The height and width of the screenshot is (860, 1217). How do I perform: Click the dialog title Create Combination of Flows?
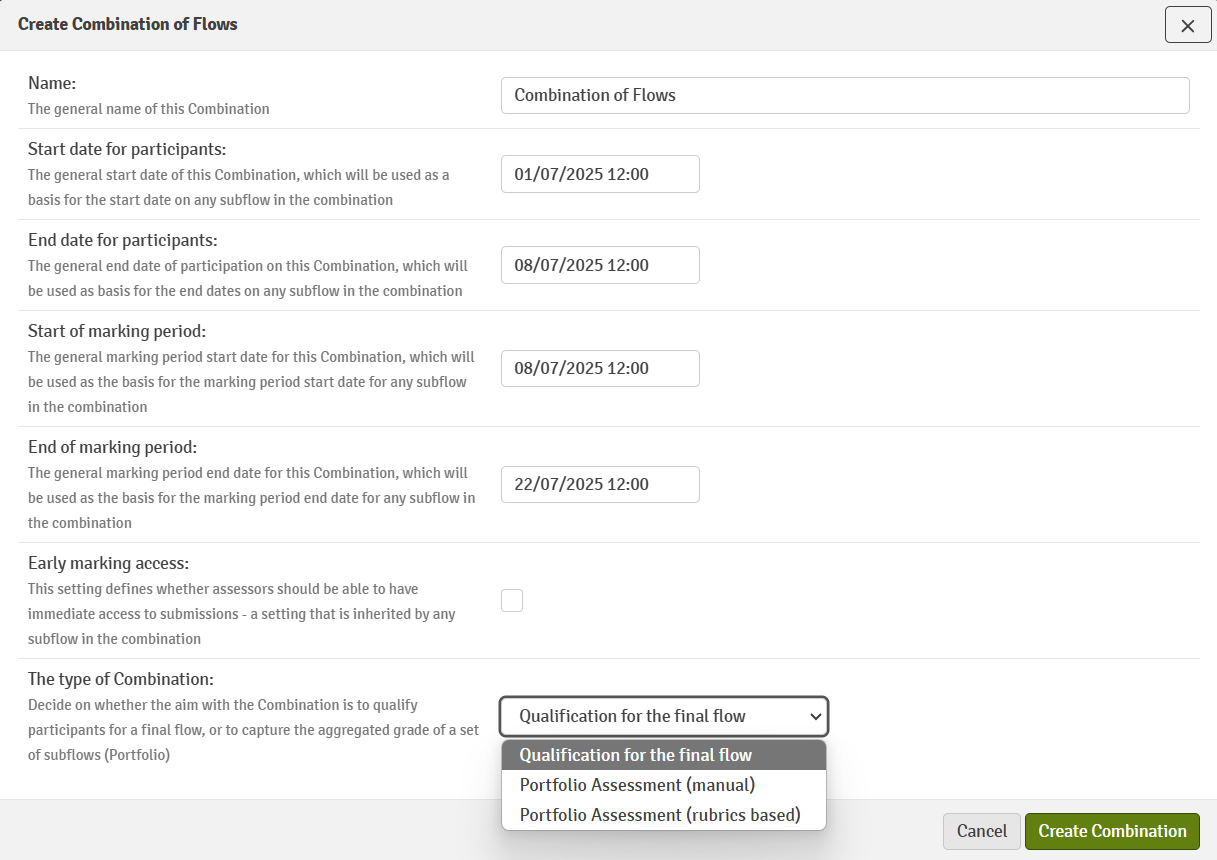click(128, 24)
